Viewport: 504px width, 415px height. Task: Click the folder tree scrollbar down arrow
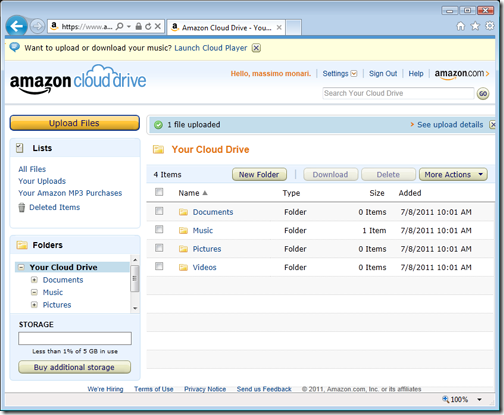pos(135,308)
